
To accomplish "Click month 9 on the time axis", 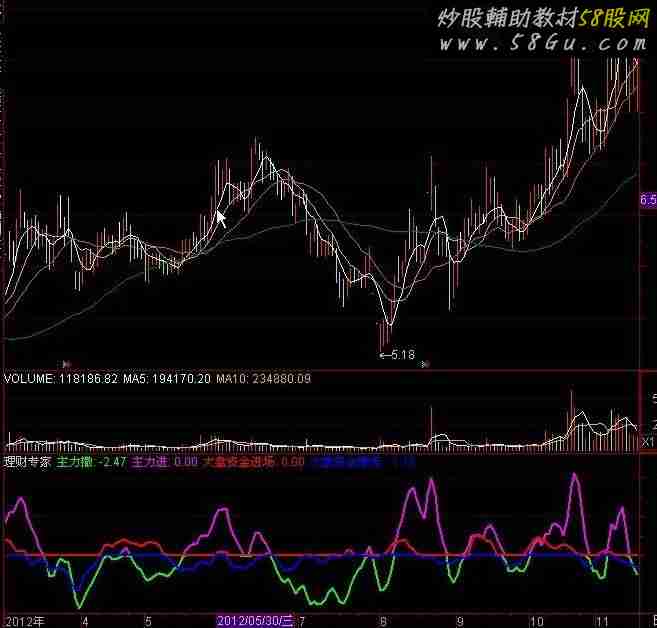I will [x=461, y=620].
